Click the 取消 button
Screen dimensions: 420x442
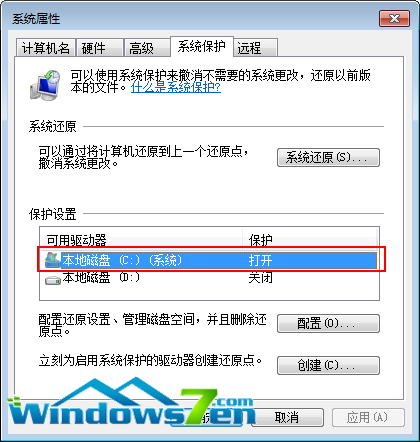click(289, 417)
